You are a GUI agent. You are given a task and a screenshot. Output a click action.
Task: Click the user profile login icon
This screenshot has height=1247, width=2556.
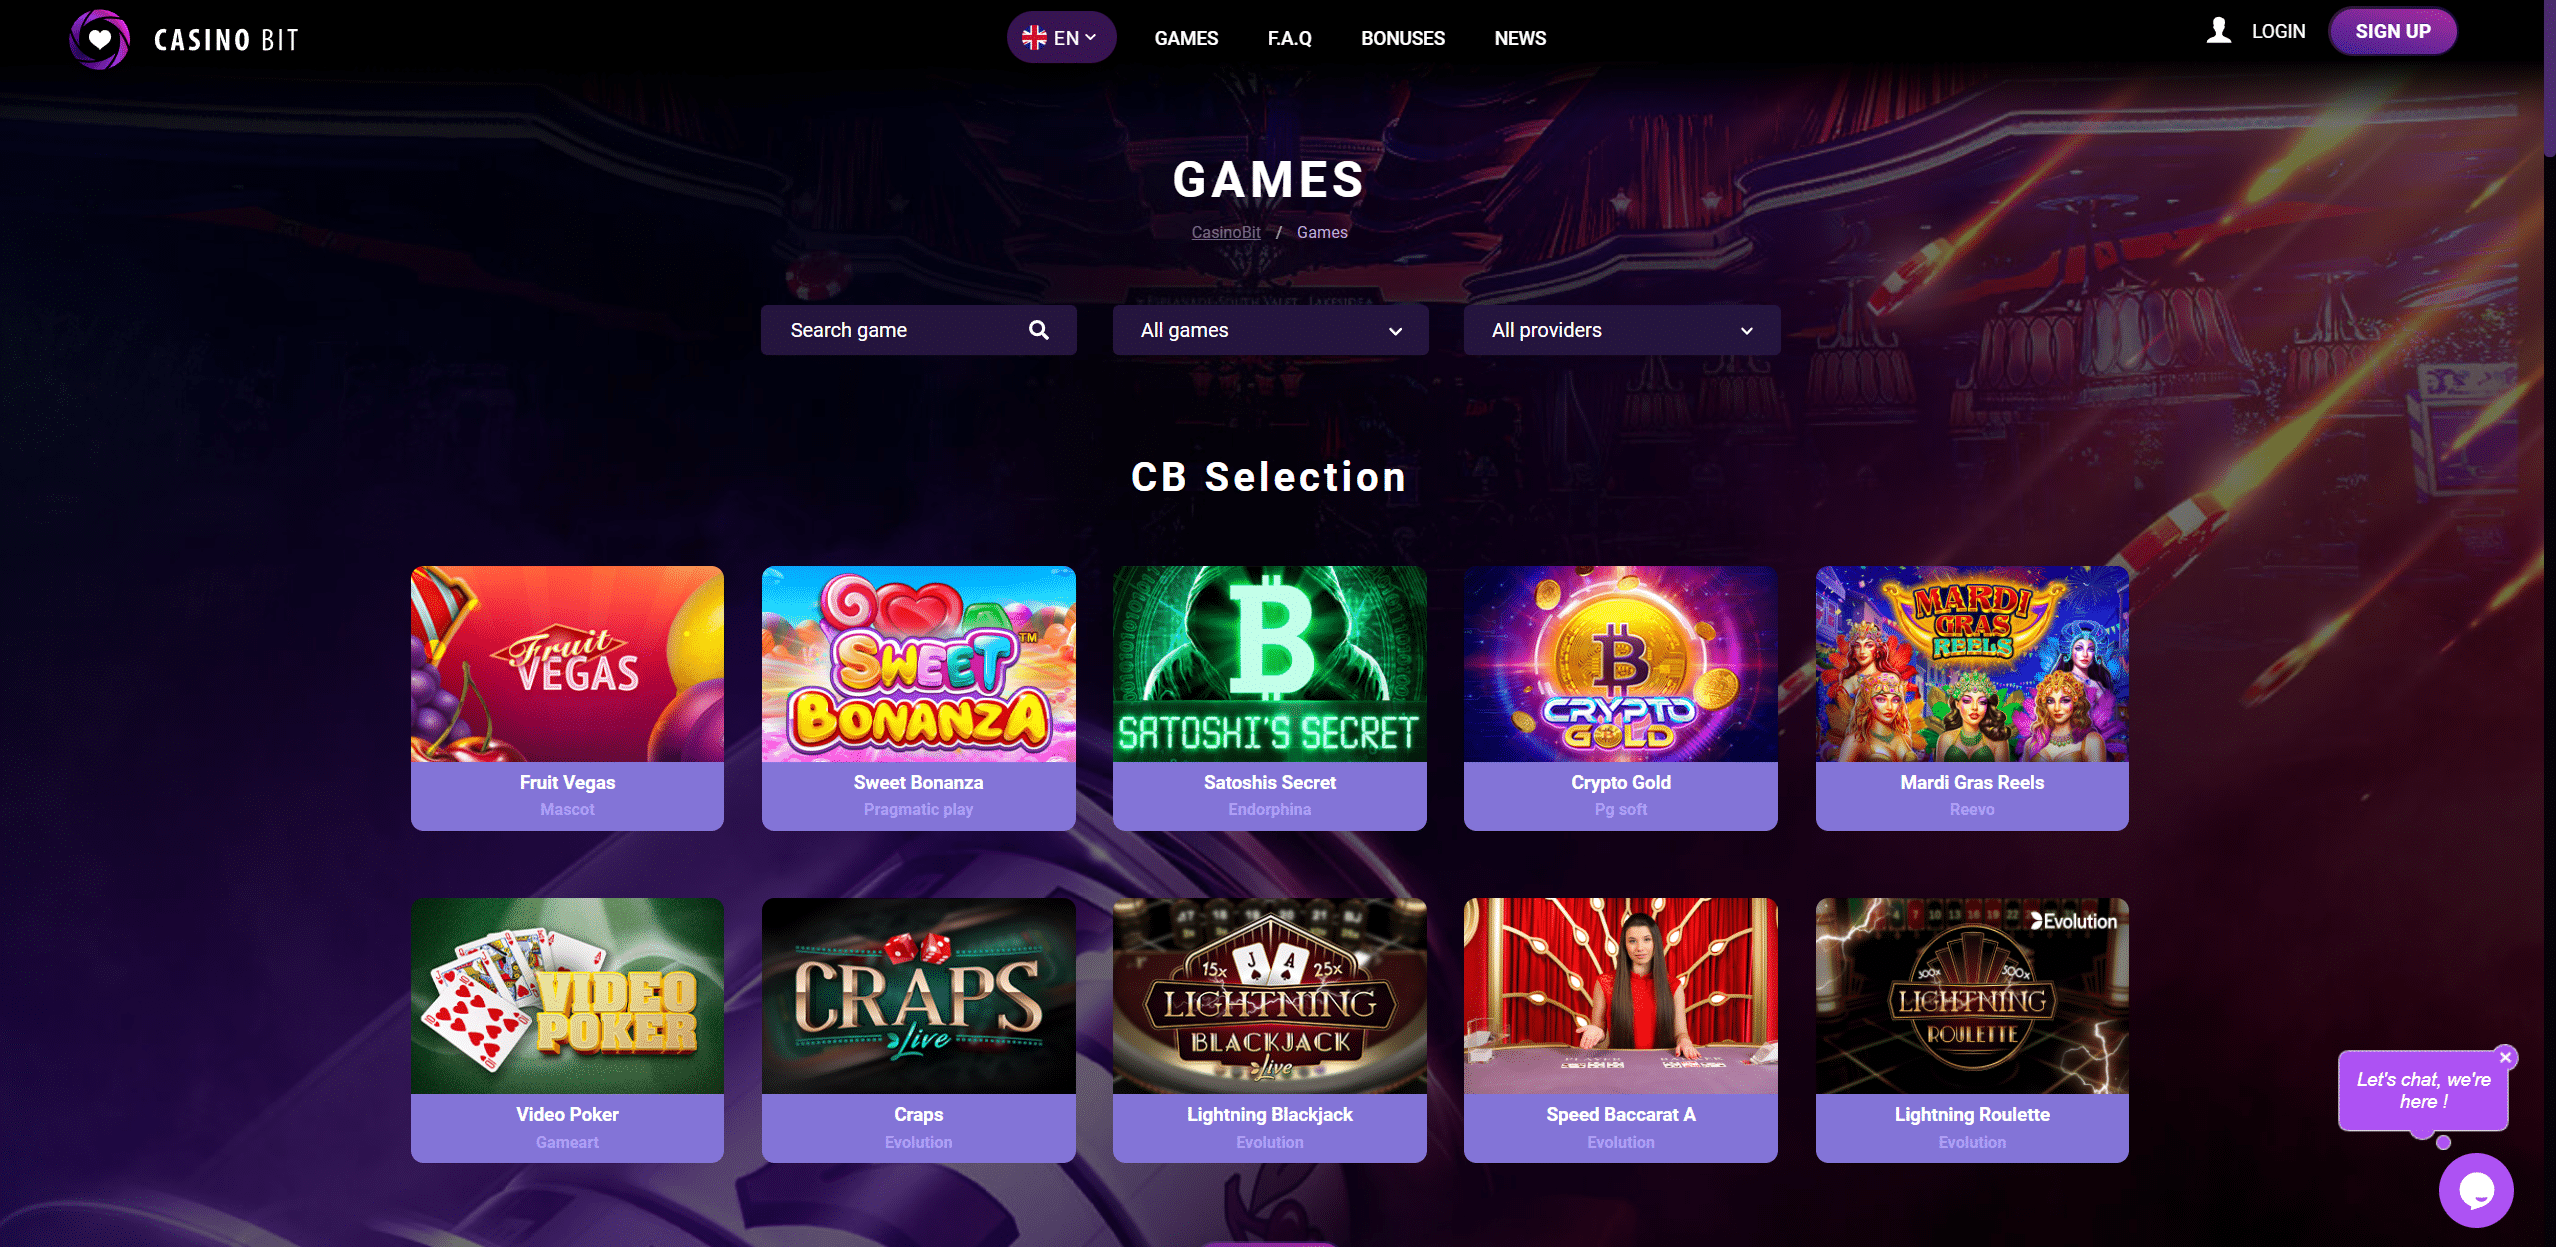[2219, 31]
